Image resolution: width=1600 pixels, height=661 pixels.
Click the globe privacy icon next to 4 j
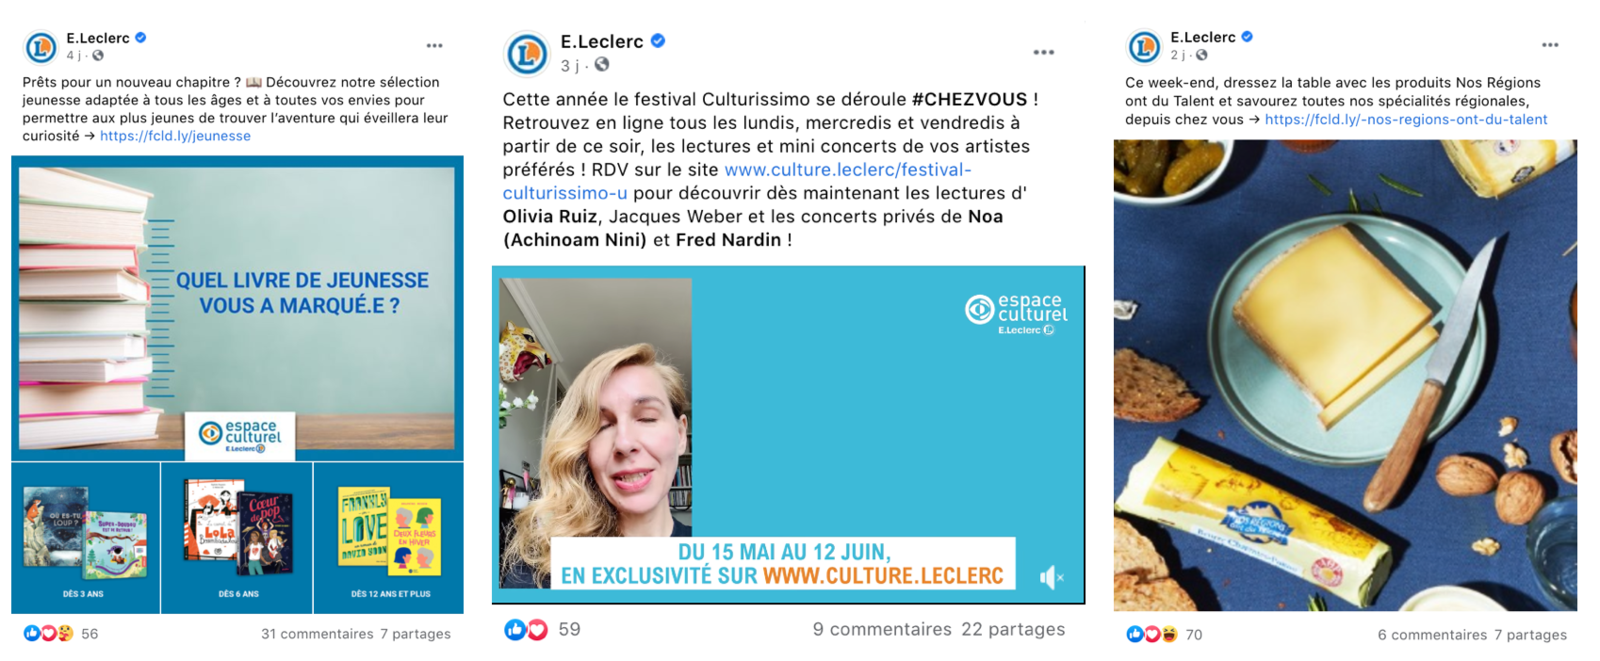98,55
